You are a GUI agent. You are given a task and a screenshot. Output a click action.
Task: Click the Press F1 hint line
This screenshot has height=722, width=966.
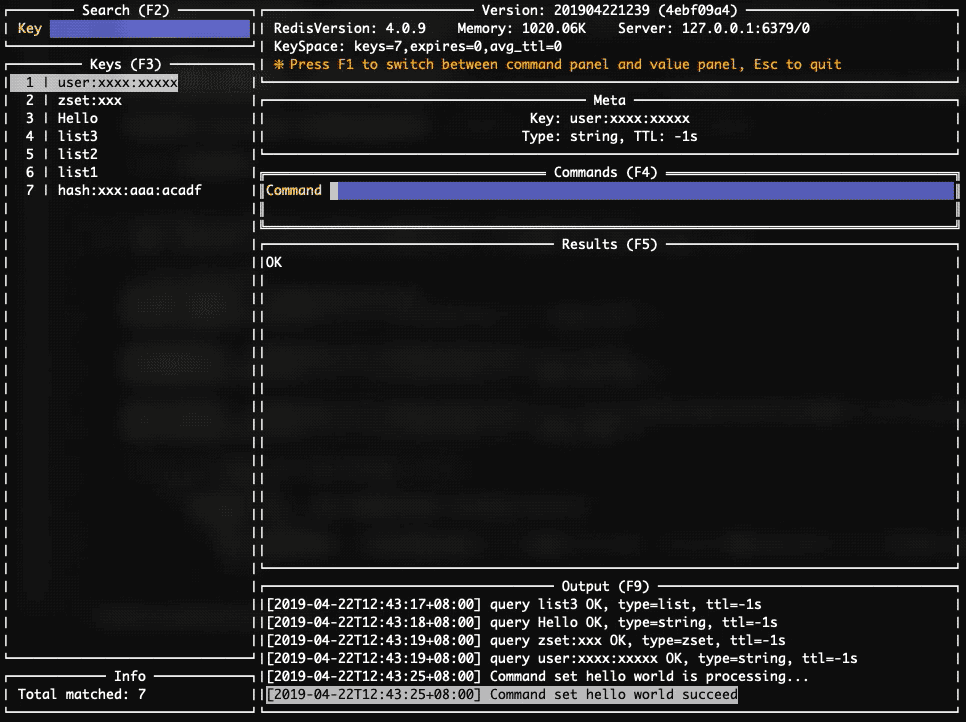tap(558, 64)
